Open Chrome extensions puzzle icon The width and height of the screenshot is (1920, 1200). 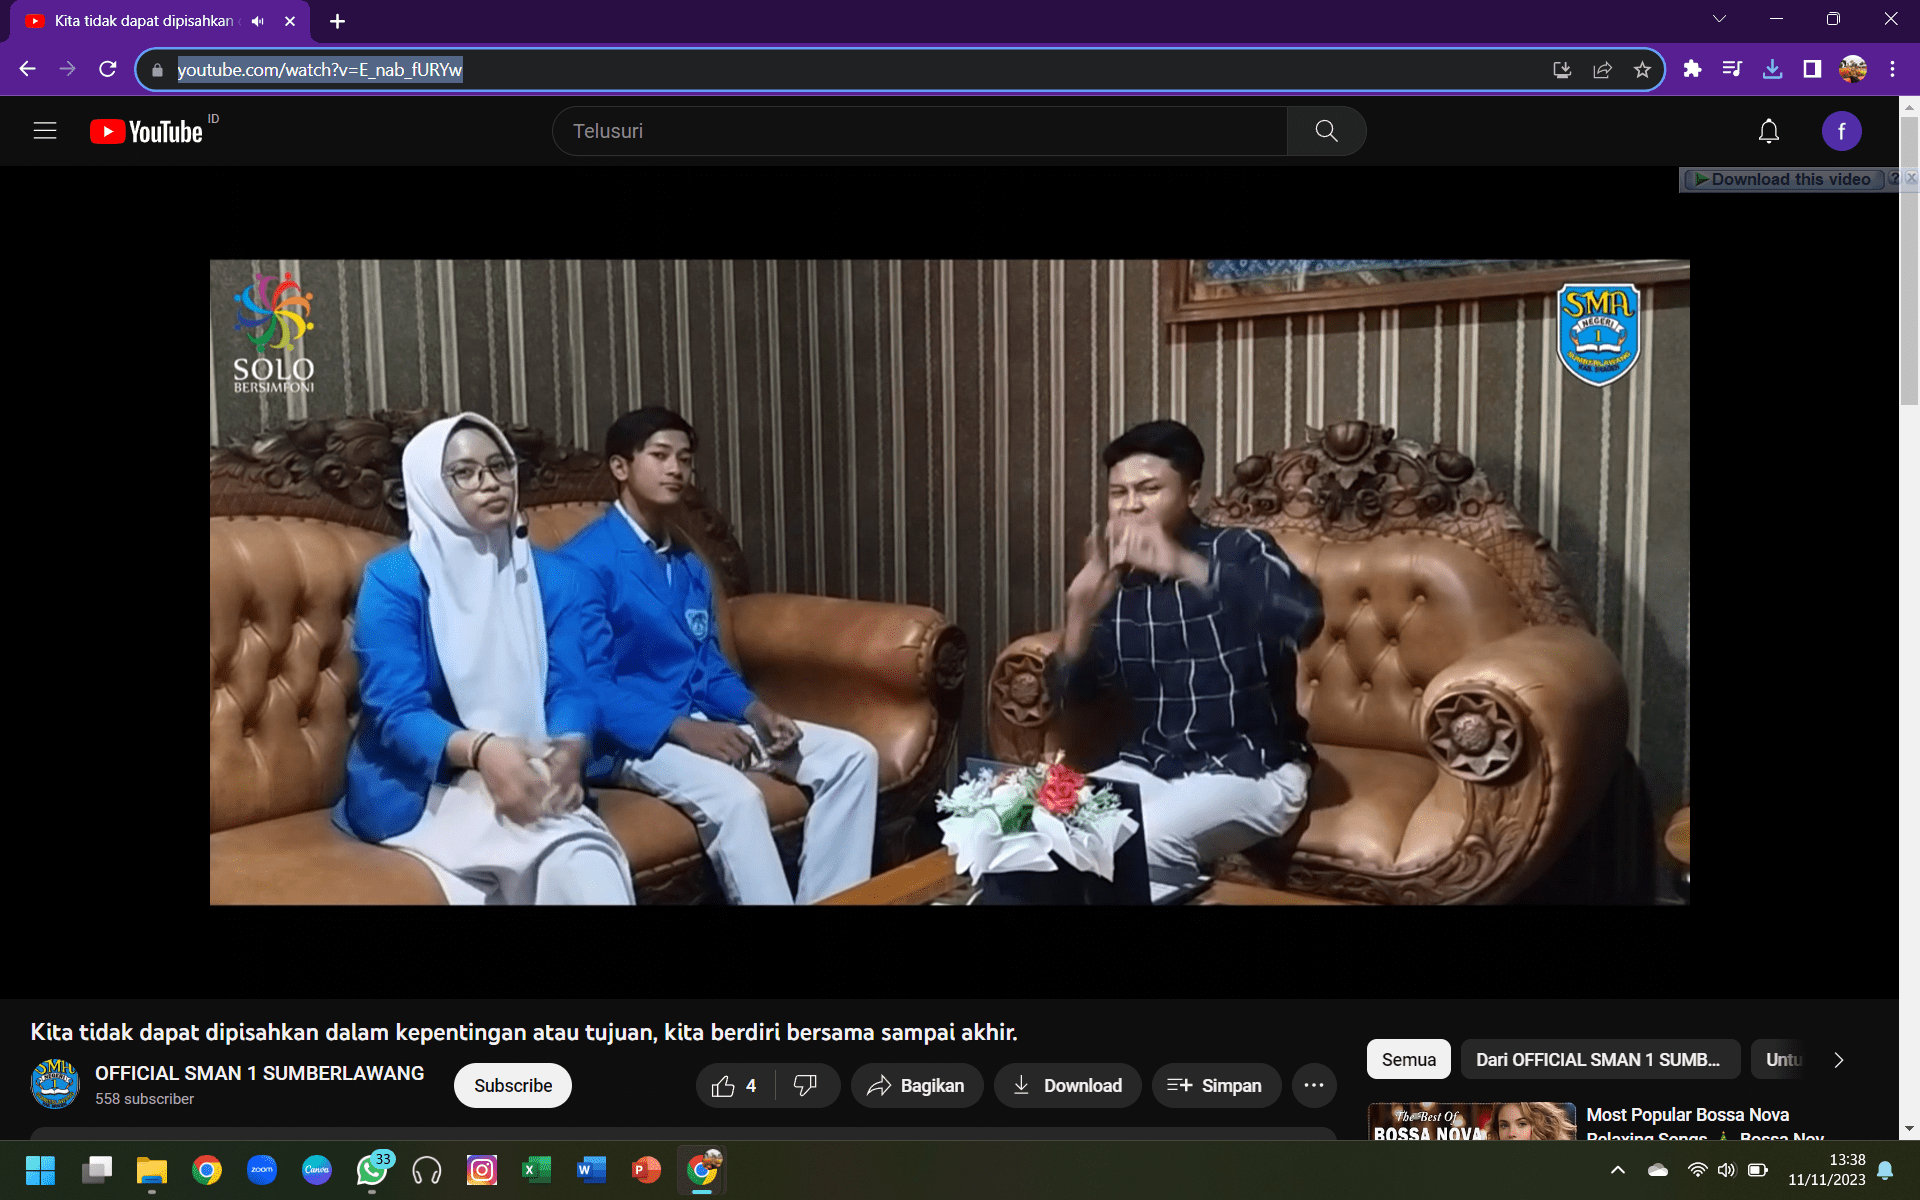(1692, 69)
